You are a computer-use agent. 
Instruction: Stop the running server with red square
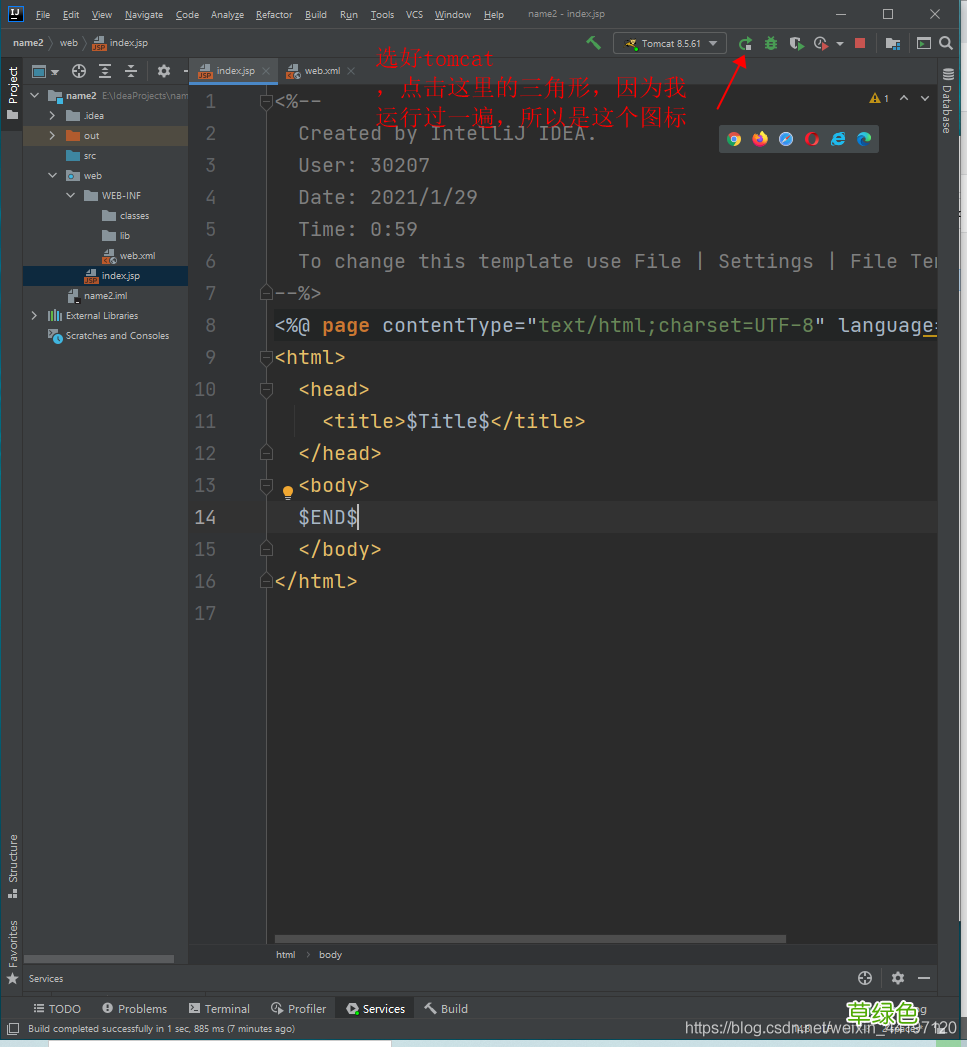pyautogui.click(x=860, y=44)
